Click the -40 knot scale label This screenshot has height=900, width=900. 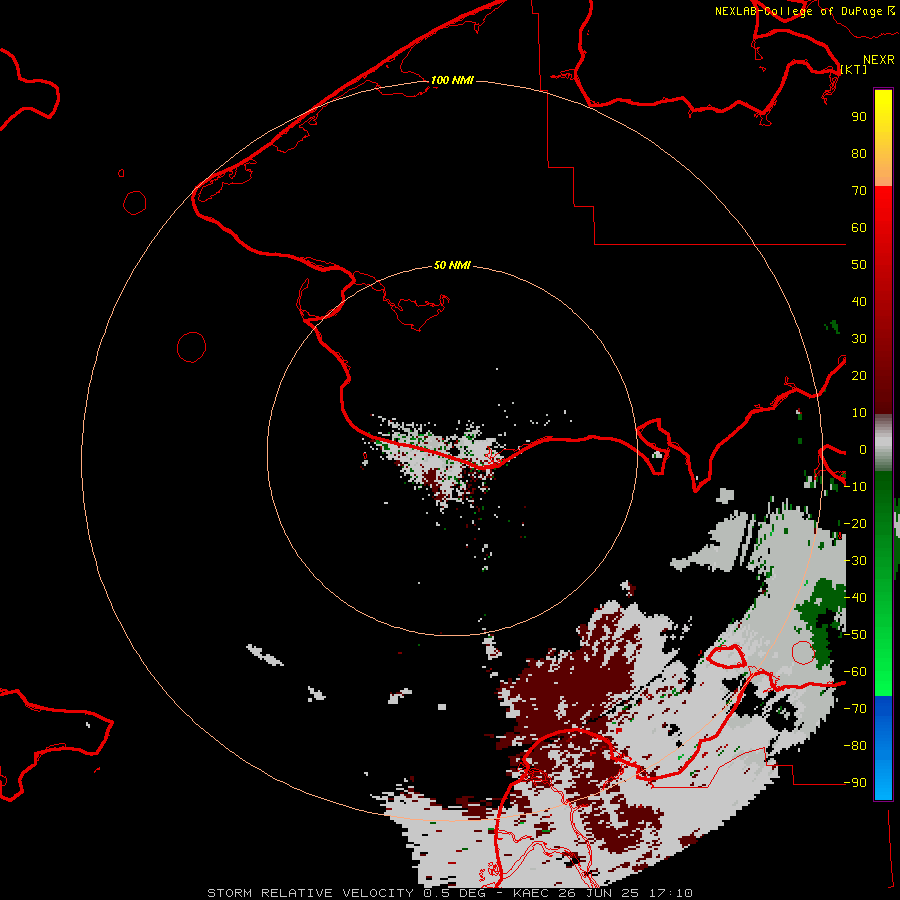point(855,598)
